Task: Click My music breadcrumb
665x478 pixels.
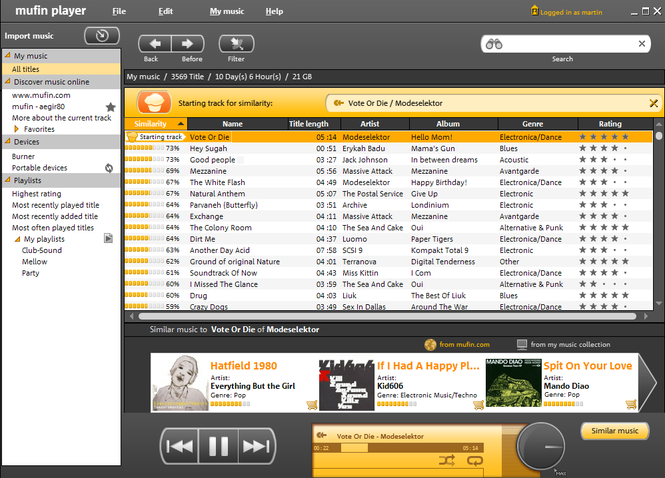Action: (x=143, y=77)
